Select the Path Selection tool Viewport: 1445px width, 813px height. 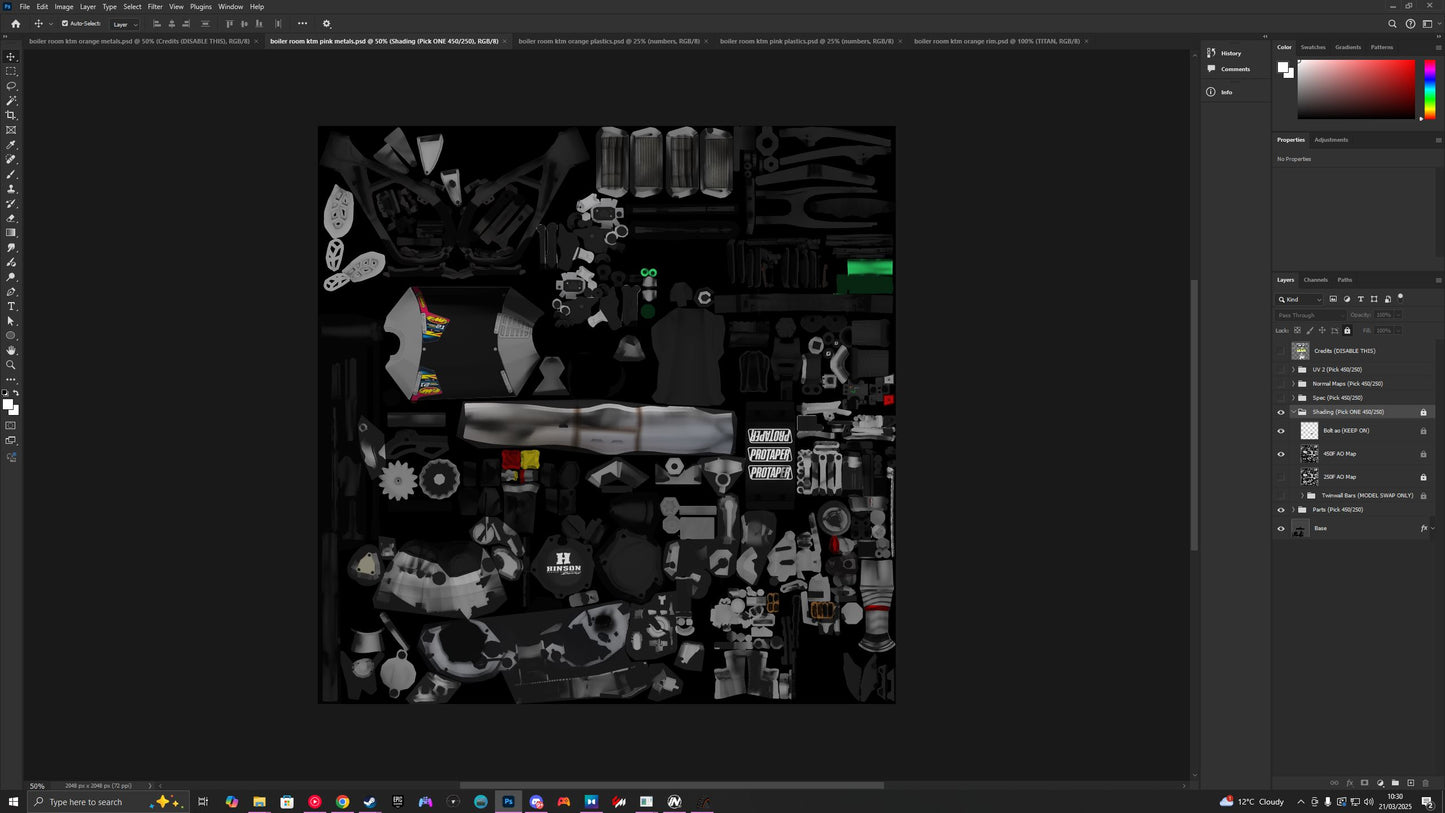pyautogui.click(x=11, y=321)
